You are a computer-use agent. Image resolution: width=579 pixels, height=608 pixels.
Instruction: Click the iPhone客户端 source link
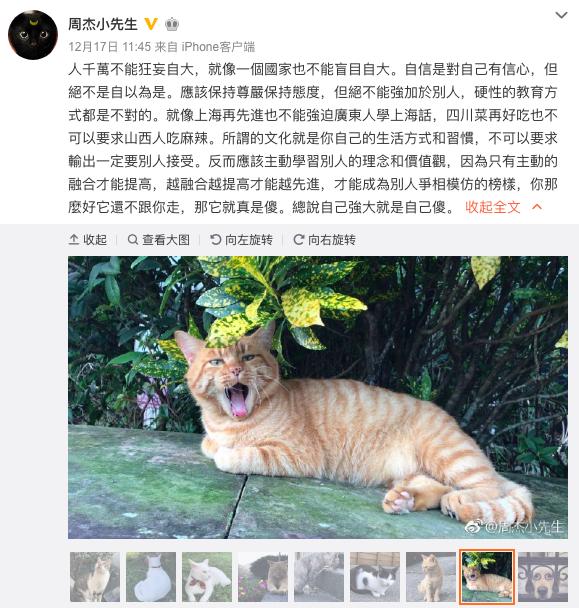218,47
